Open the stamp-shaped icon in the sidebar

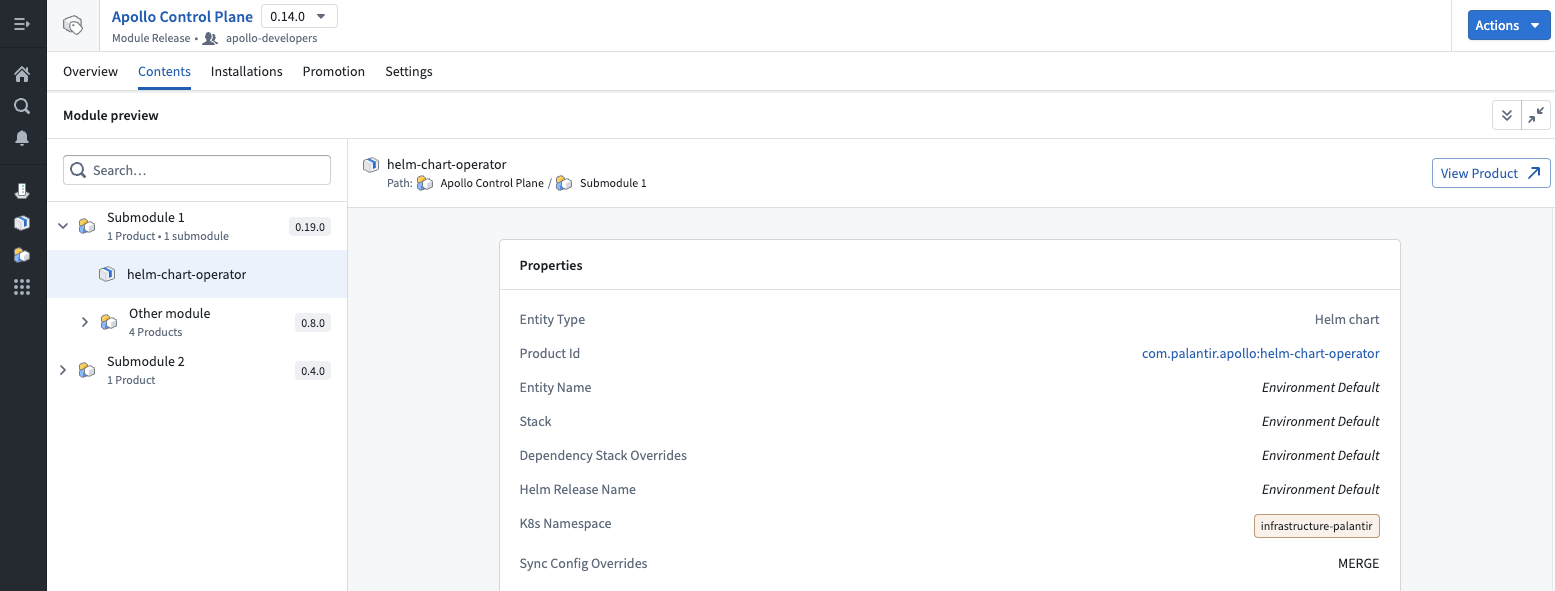[22, 190]
